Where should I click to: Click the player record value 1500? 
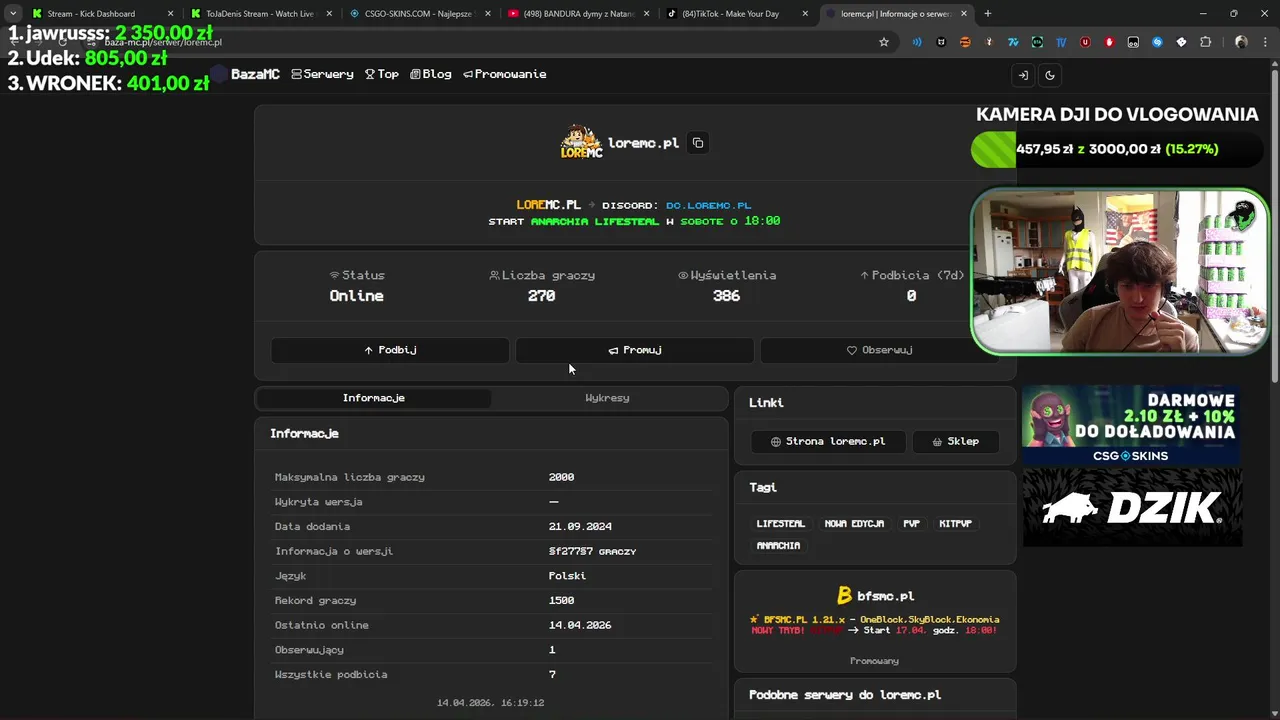(561, 600)
